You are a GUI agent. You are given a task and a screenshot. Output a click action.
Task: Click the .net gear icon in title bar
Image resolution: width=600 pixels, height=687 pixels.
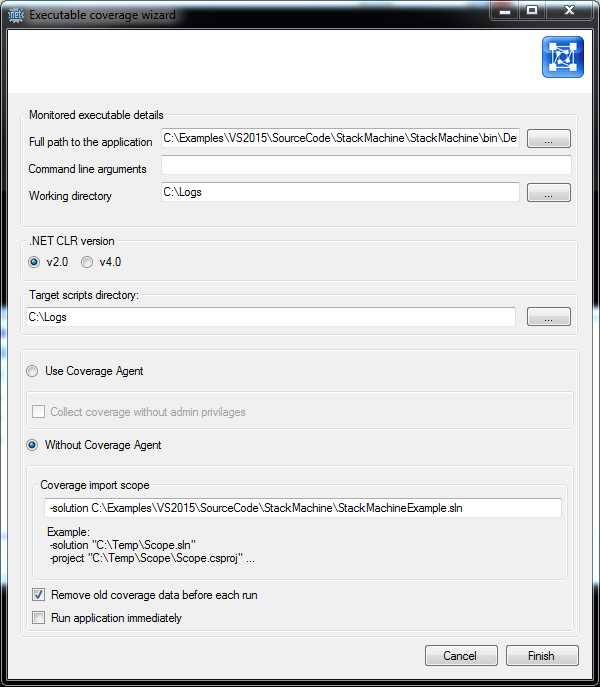pos(16,15)
